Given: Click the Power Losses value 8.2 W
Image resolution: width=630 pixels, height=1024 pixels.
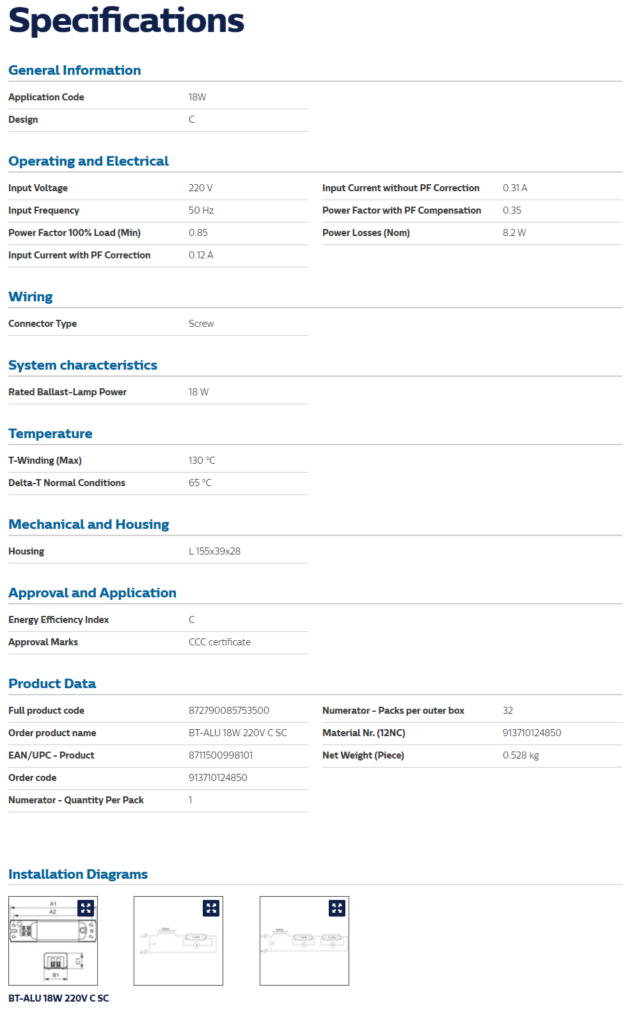Looking at the screenshot, I should click(x=514, y=233).
